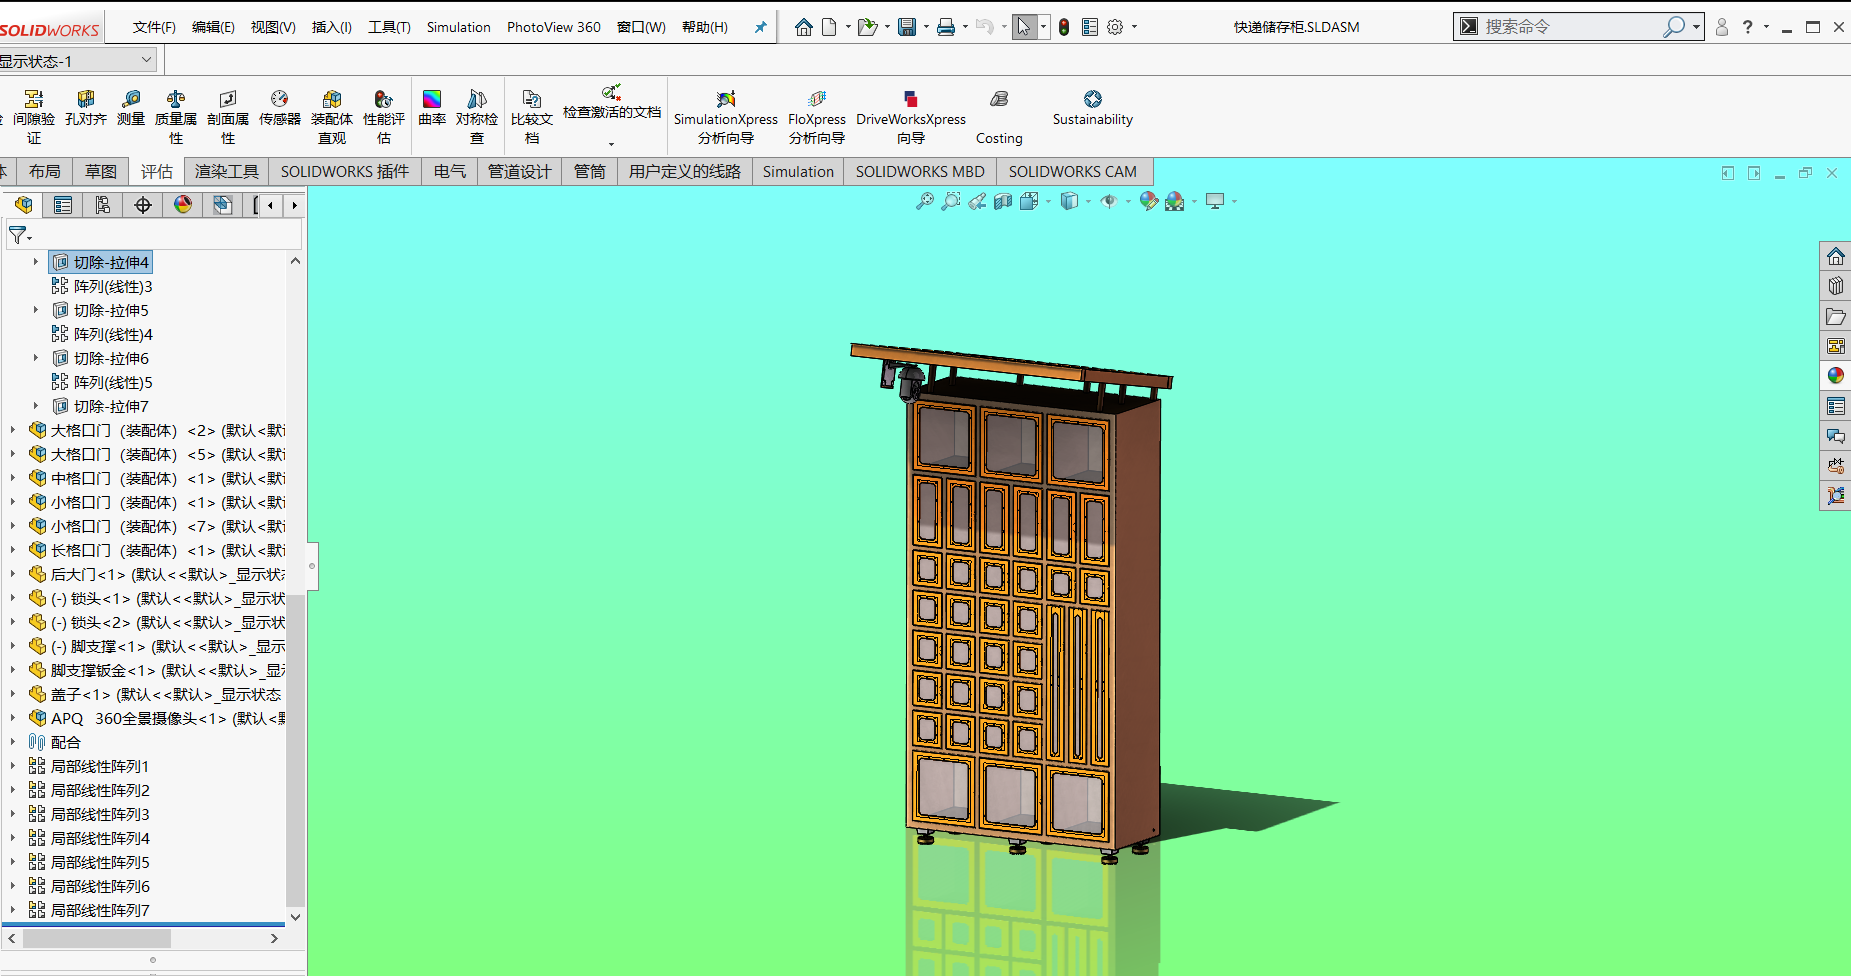
Task: Launch the 干涉/间隙验证 tool
Action: click(35, 112)
